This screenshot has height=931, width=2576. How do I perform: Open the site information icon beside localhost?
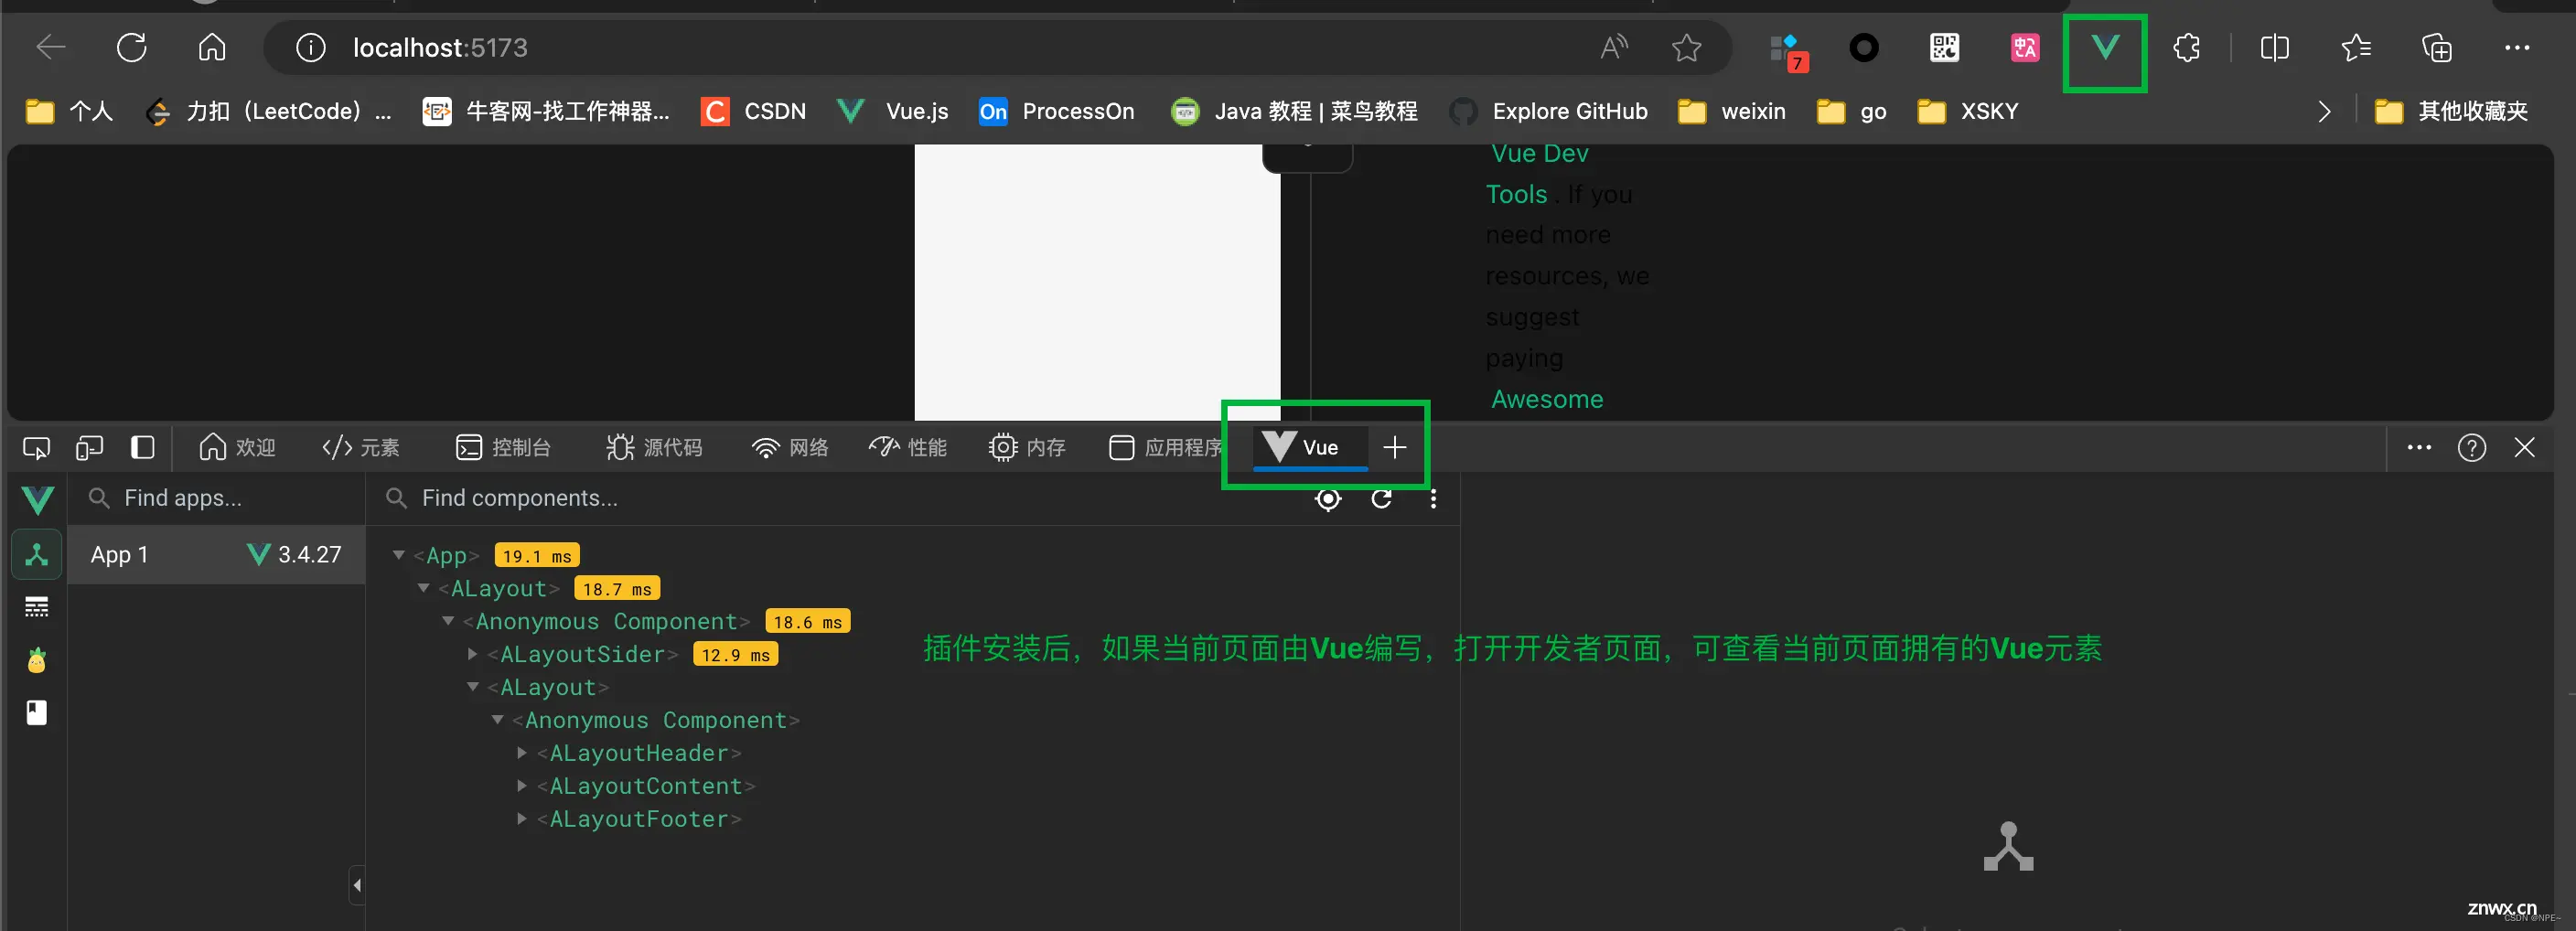(311, 47)
